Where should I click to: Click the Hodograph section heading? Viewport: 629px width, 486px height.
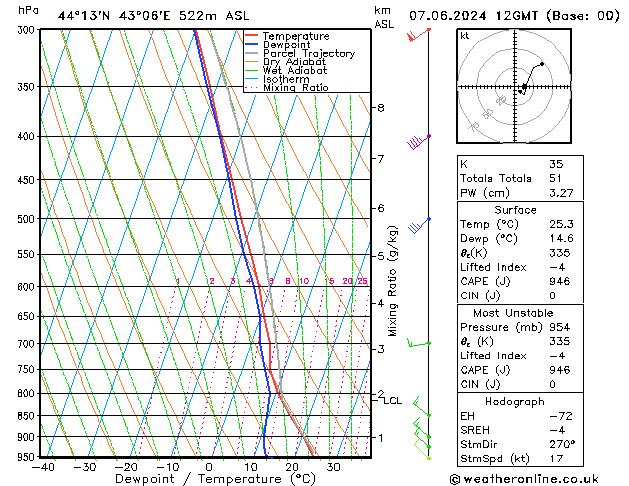(x=515, y=401)
